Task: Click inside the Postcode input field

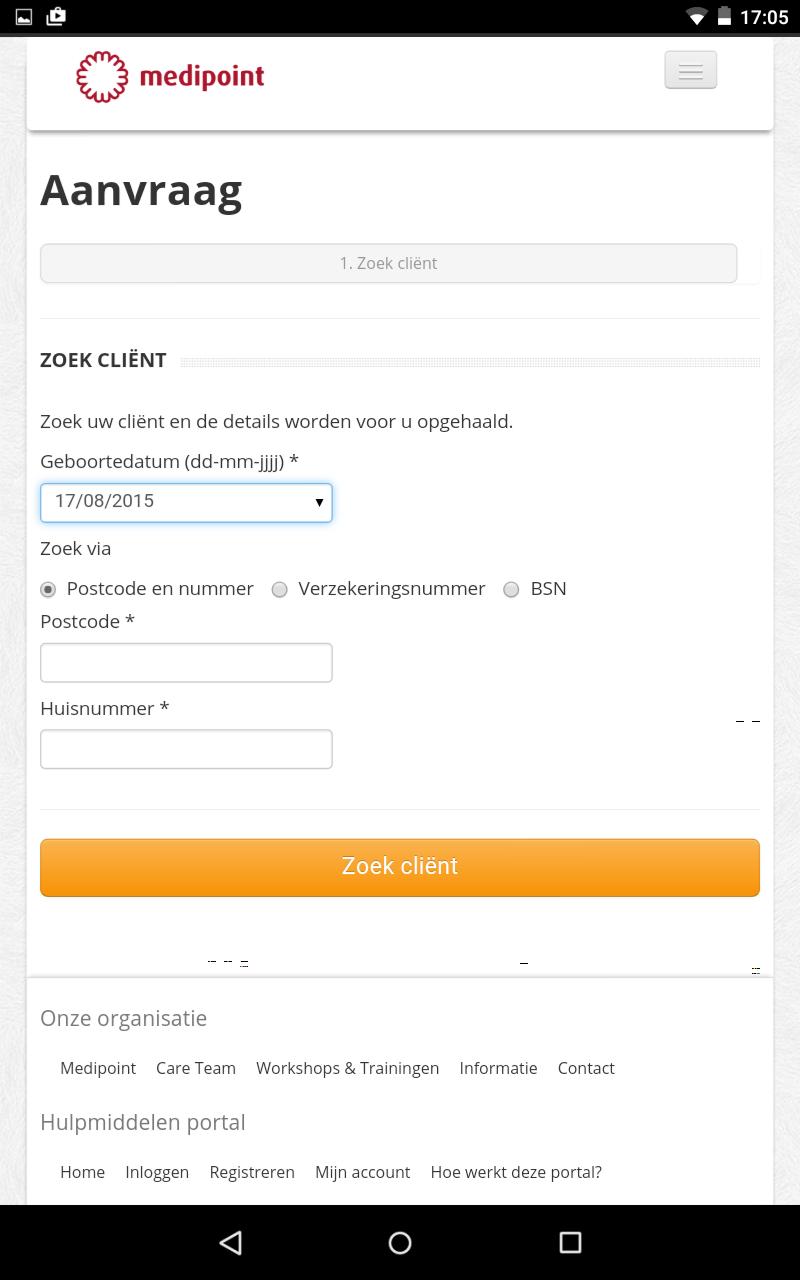Action: coord(186,662)
